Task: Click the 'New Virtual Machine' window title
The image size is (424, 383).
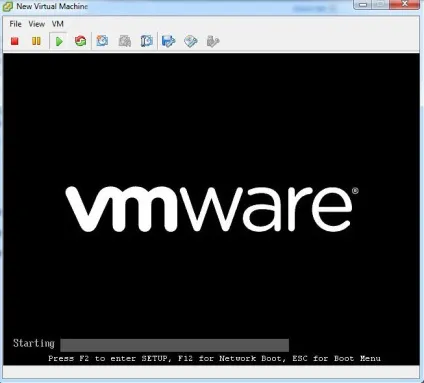Action: (x=52, y=6)
